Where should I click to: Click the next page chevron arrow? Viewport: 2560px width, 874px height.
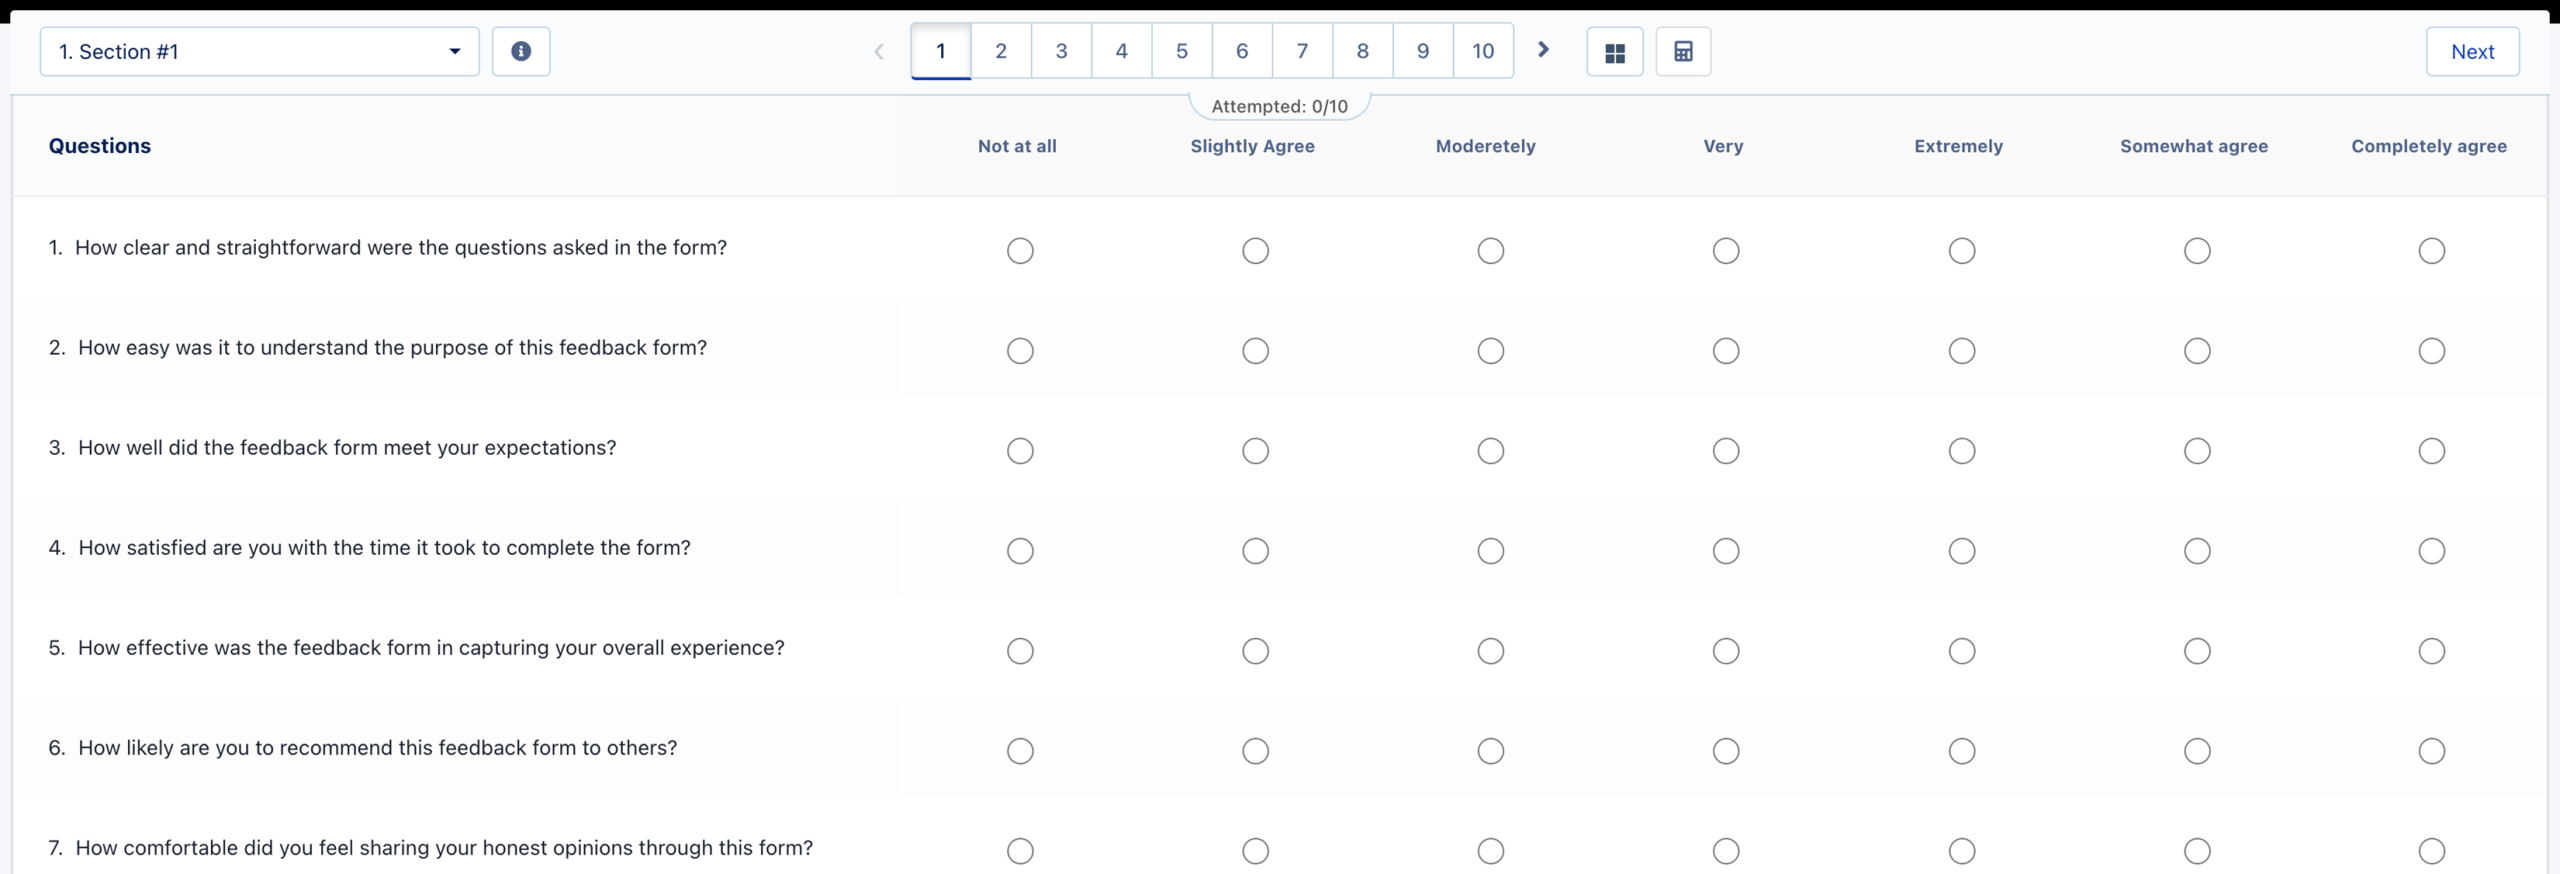[x=1543, y=50]
